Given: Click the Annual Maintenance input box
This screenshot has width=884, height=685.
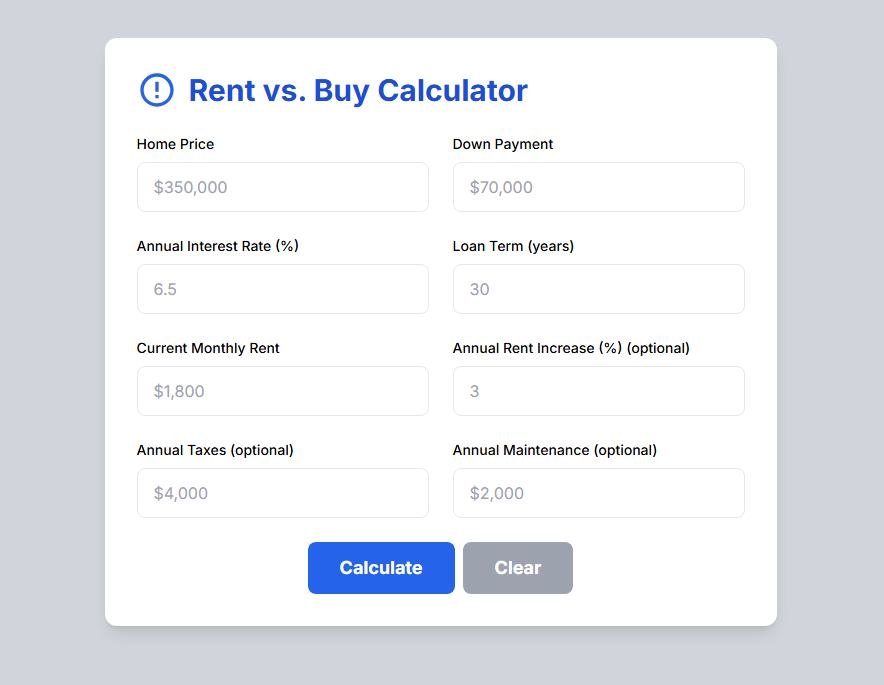Looking at the screenshot, I should click(x=599, y=493).
